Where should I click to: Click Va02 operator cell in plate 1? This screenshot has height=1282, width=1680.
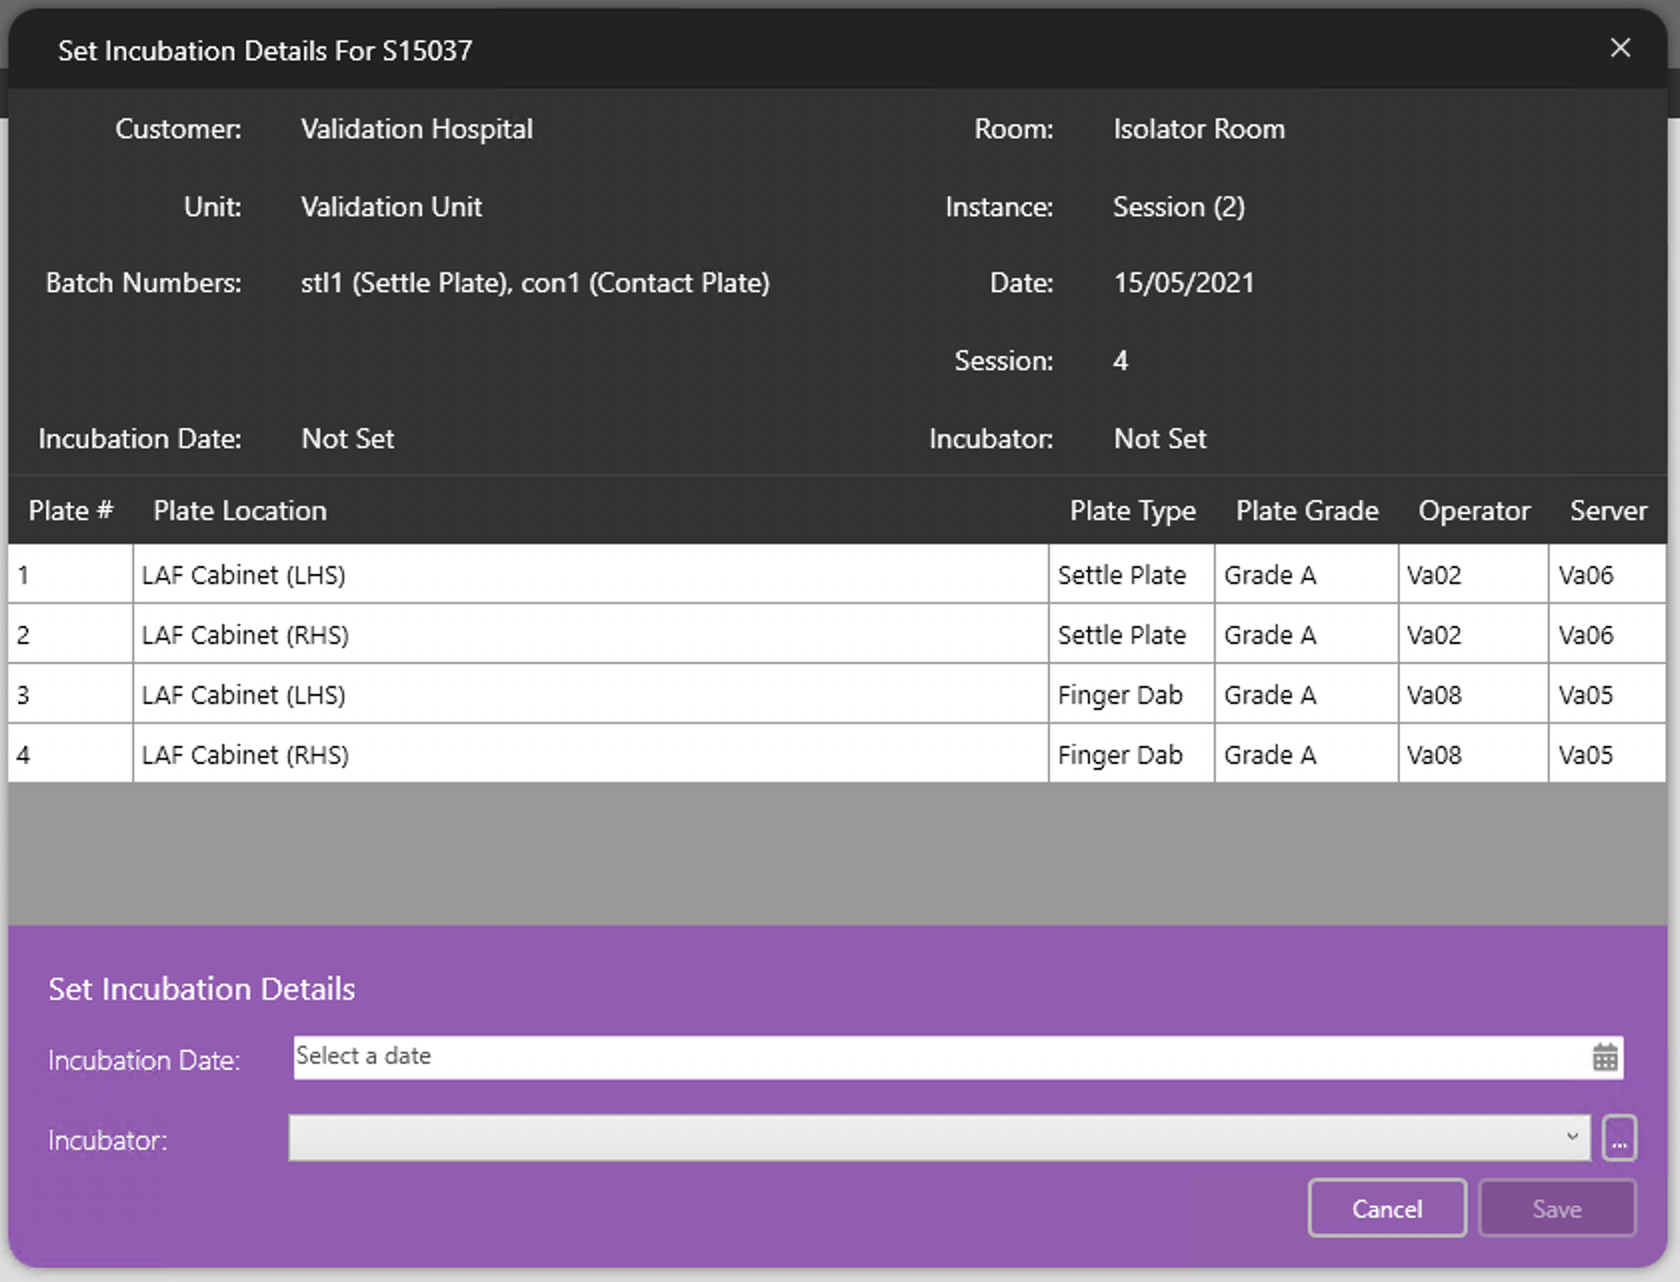pos(1434,575)
